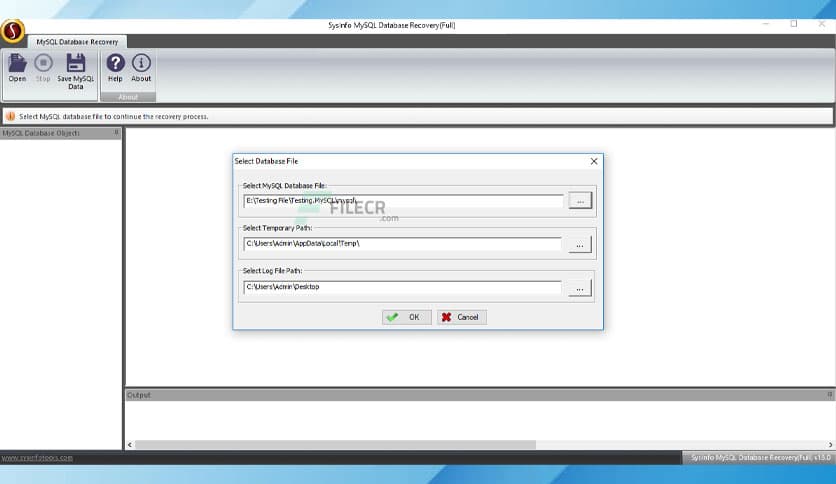
Task: Close the Select Database File dialog
Action: click(x=594, y=161)
